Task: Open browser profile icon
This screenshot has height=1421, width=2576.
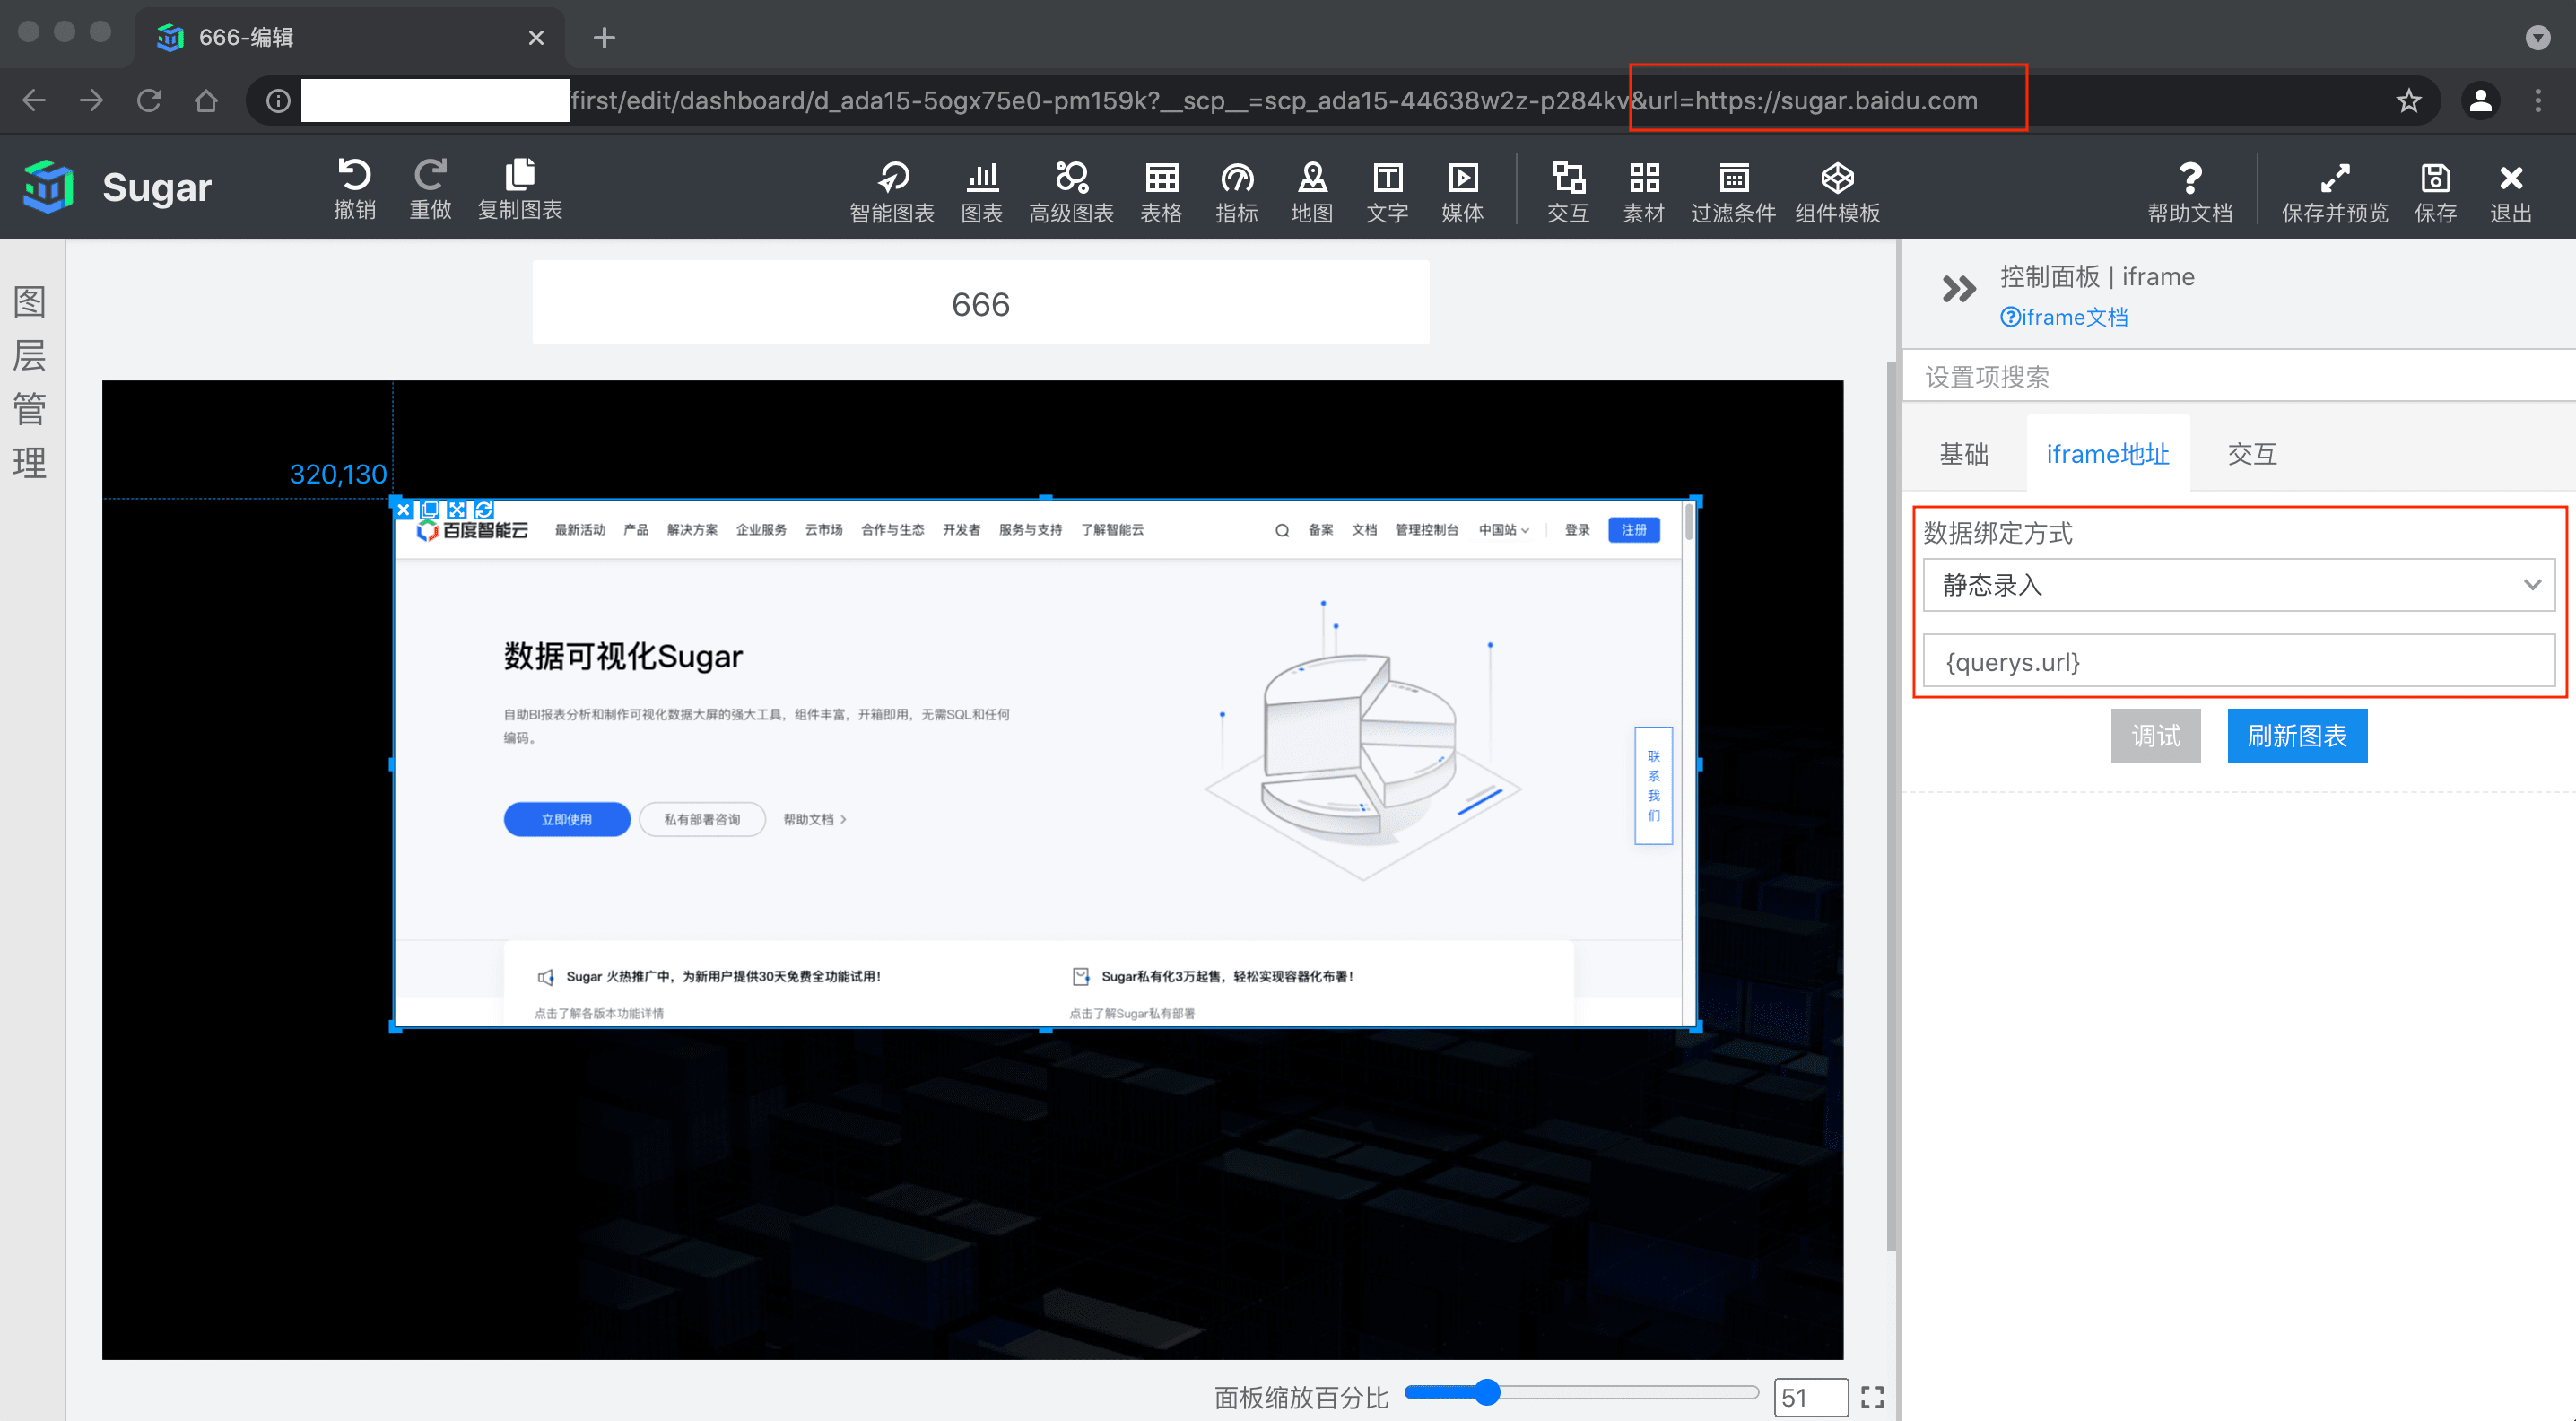Action: click(2481, 101)
